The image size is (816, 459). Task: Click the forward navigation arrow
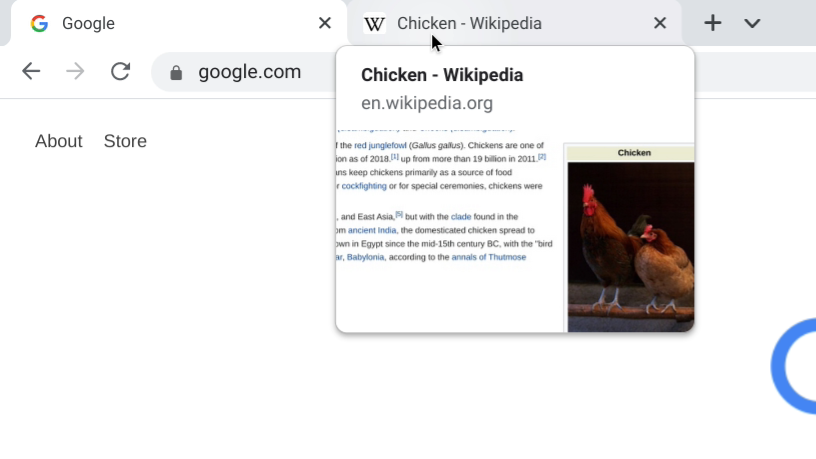coord(75,71)
